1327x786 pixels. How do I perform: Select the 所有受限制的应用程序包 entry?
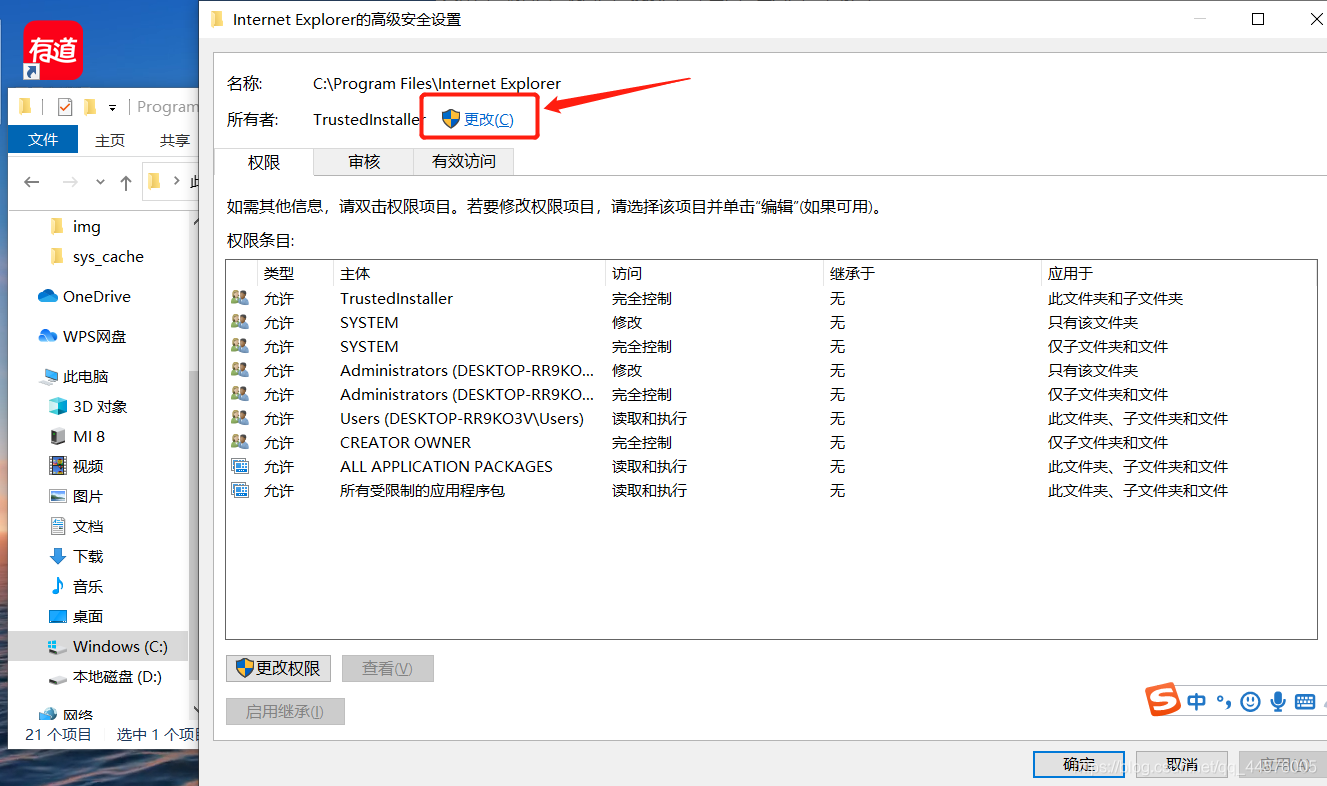pyautogui.click(x=771, y=490)
